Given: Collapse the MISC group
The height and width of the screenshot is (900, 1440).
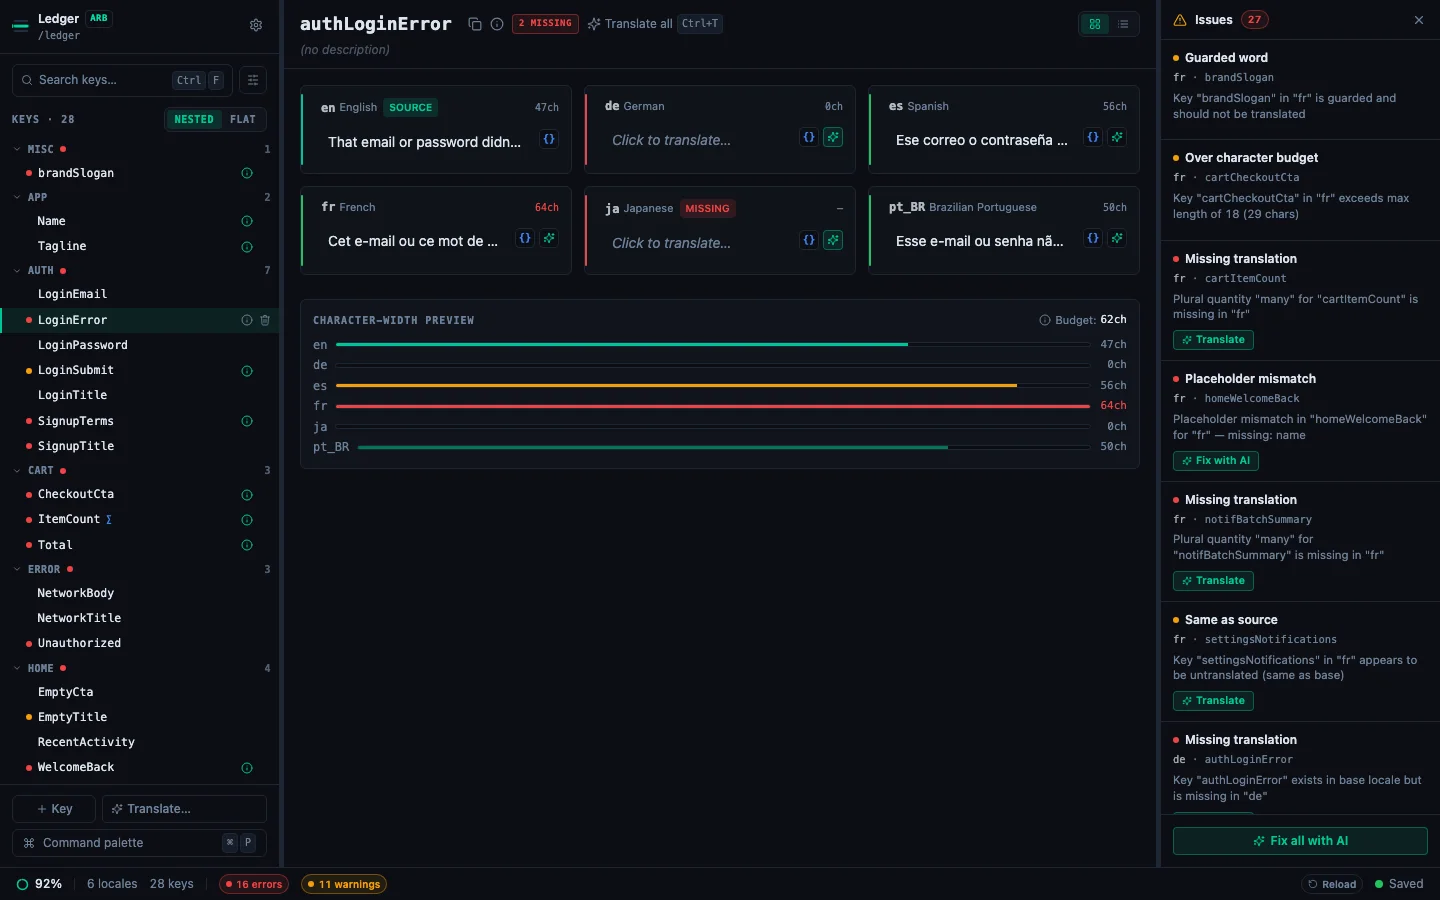Looking at the screenshot, I should [17, 149].
